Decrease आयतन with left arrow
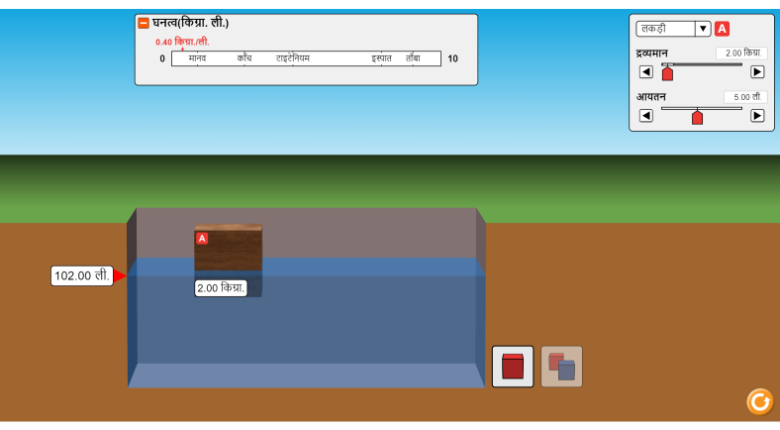Screen dimensions: 780x430 tap(646, 116)
